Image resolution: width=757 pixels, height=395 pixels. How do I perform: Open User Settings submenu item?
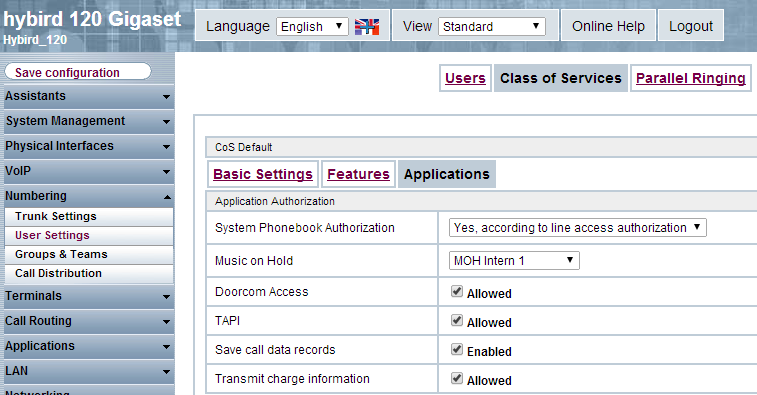[89, 235]
